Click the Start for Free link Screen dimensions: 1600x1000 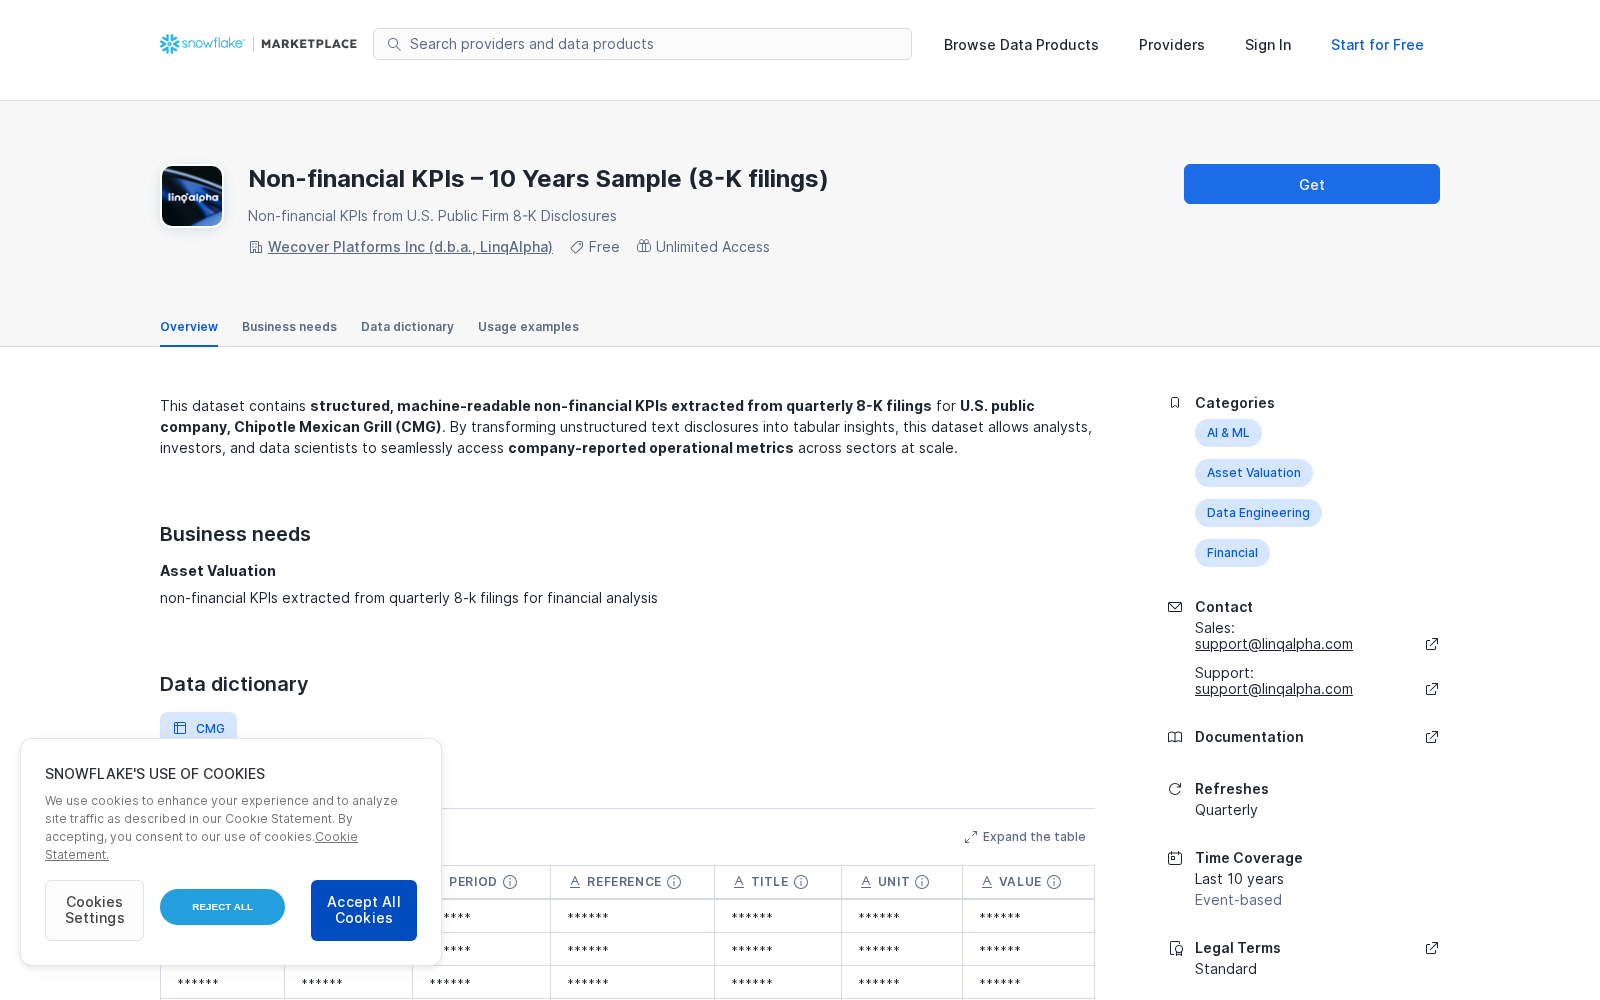1377,45
